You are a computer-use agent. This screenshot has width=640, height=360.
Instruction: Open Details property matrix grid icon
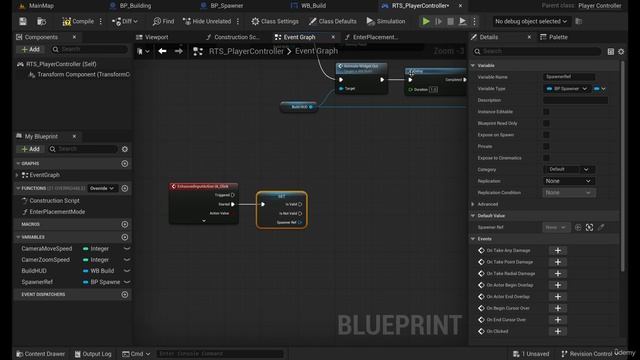tap(611, 51)
